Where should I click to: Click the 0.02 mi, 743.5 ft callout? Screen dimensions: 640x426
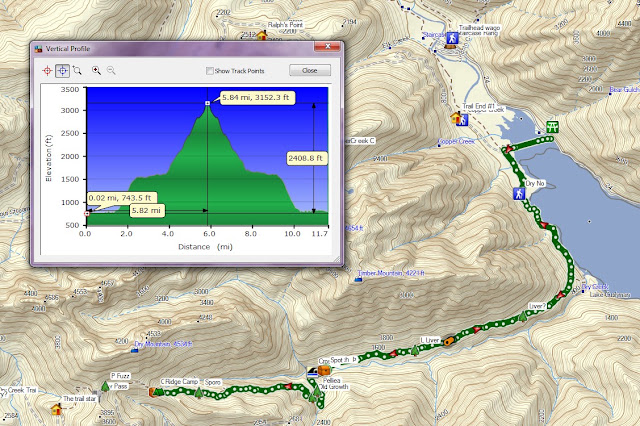pos(120,198)
